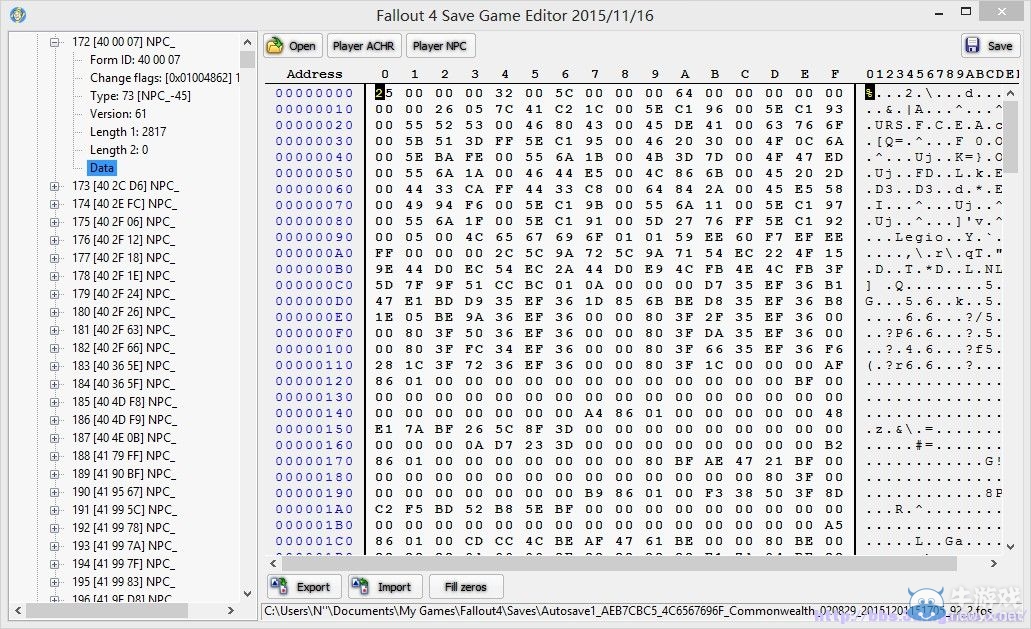Expand the 175 [40 2F 06] NPC_ node
The width and height of the screenshot is (1031, 629).
[55, 222]
